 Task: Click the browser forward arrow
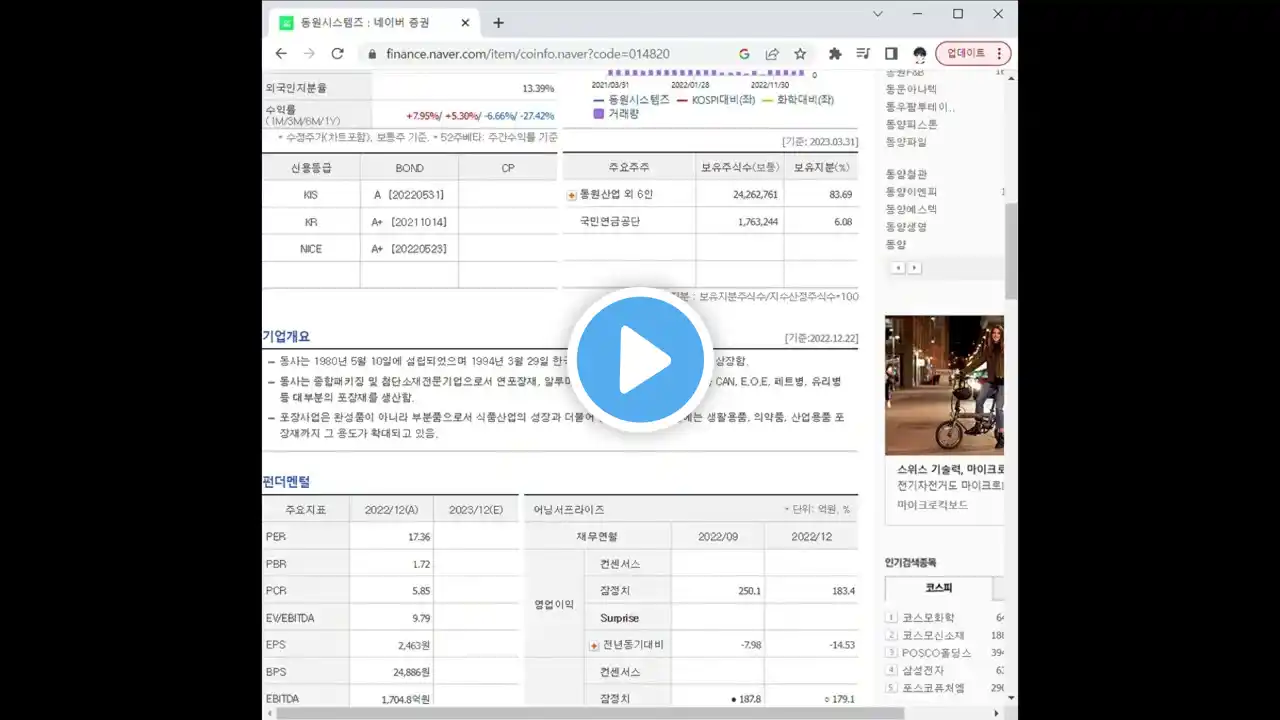click(x=309, y=54)
